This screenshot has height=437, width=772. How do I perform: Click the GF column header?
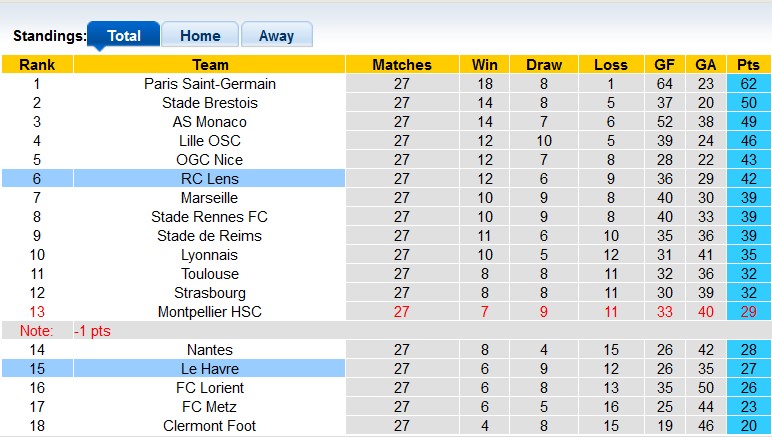[664, 65]
